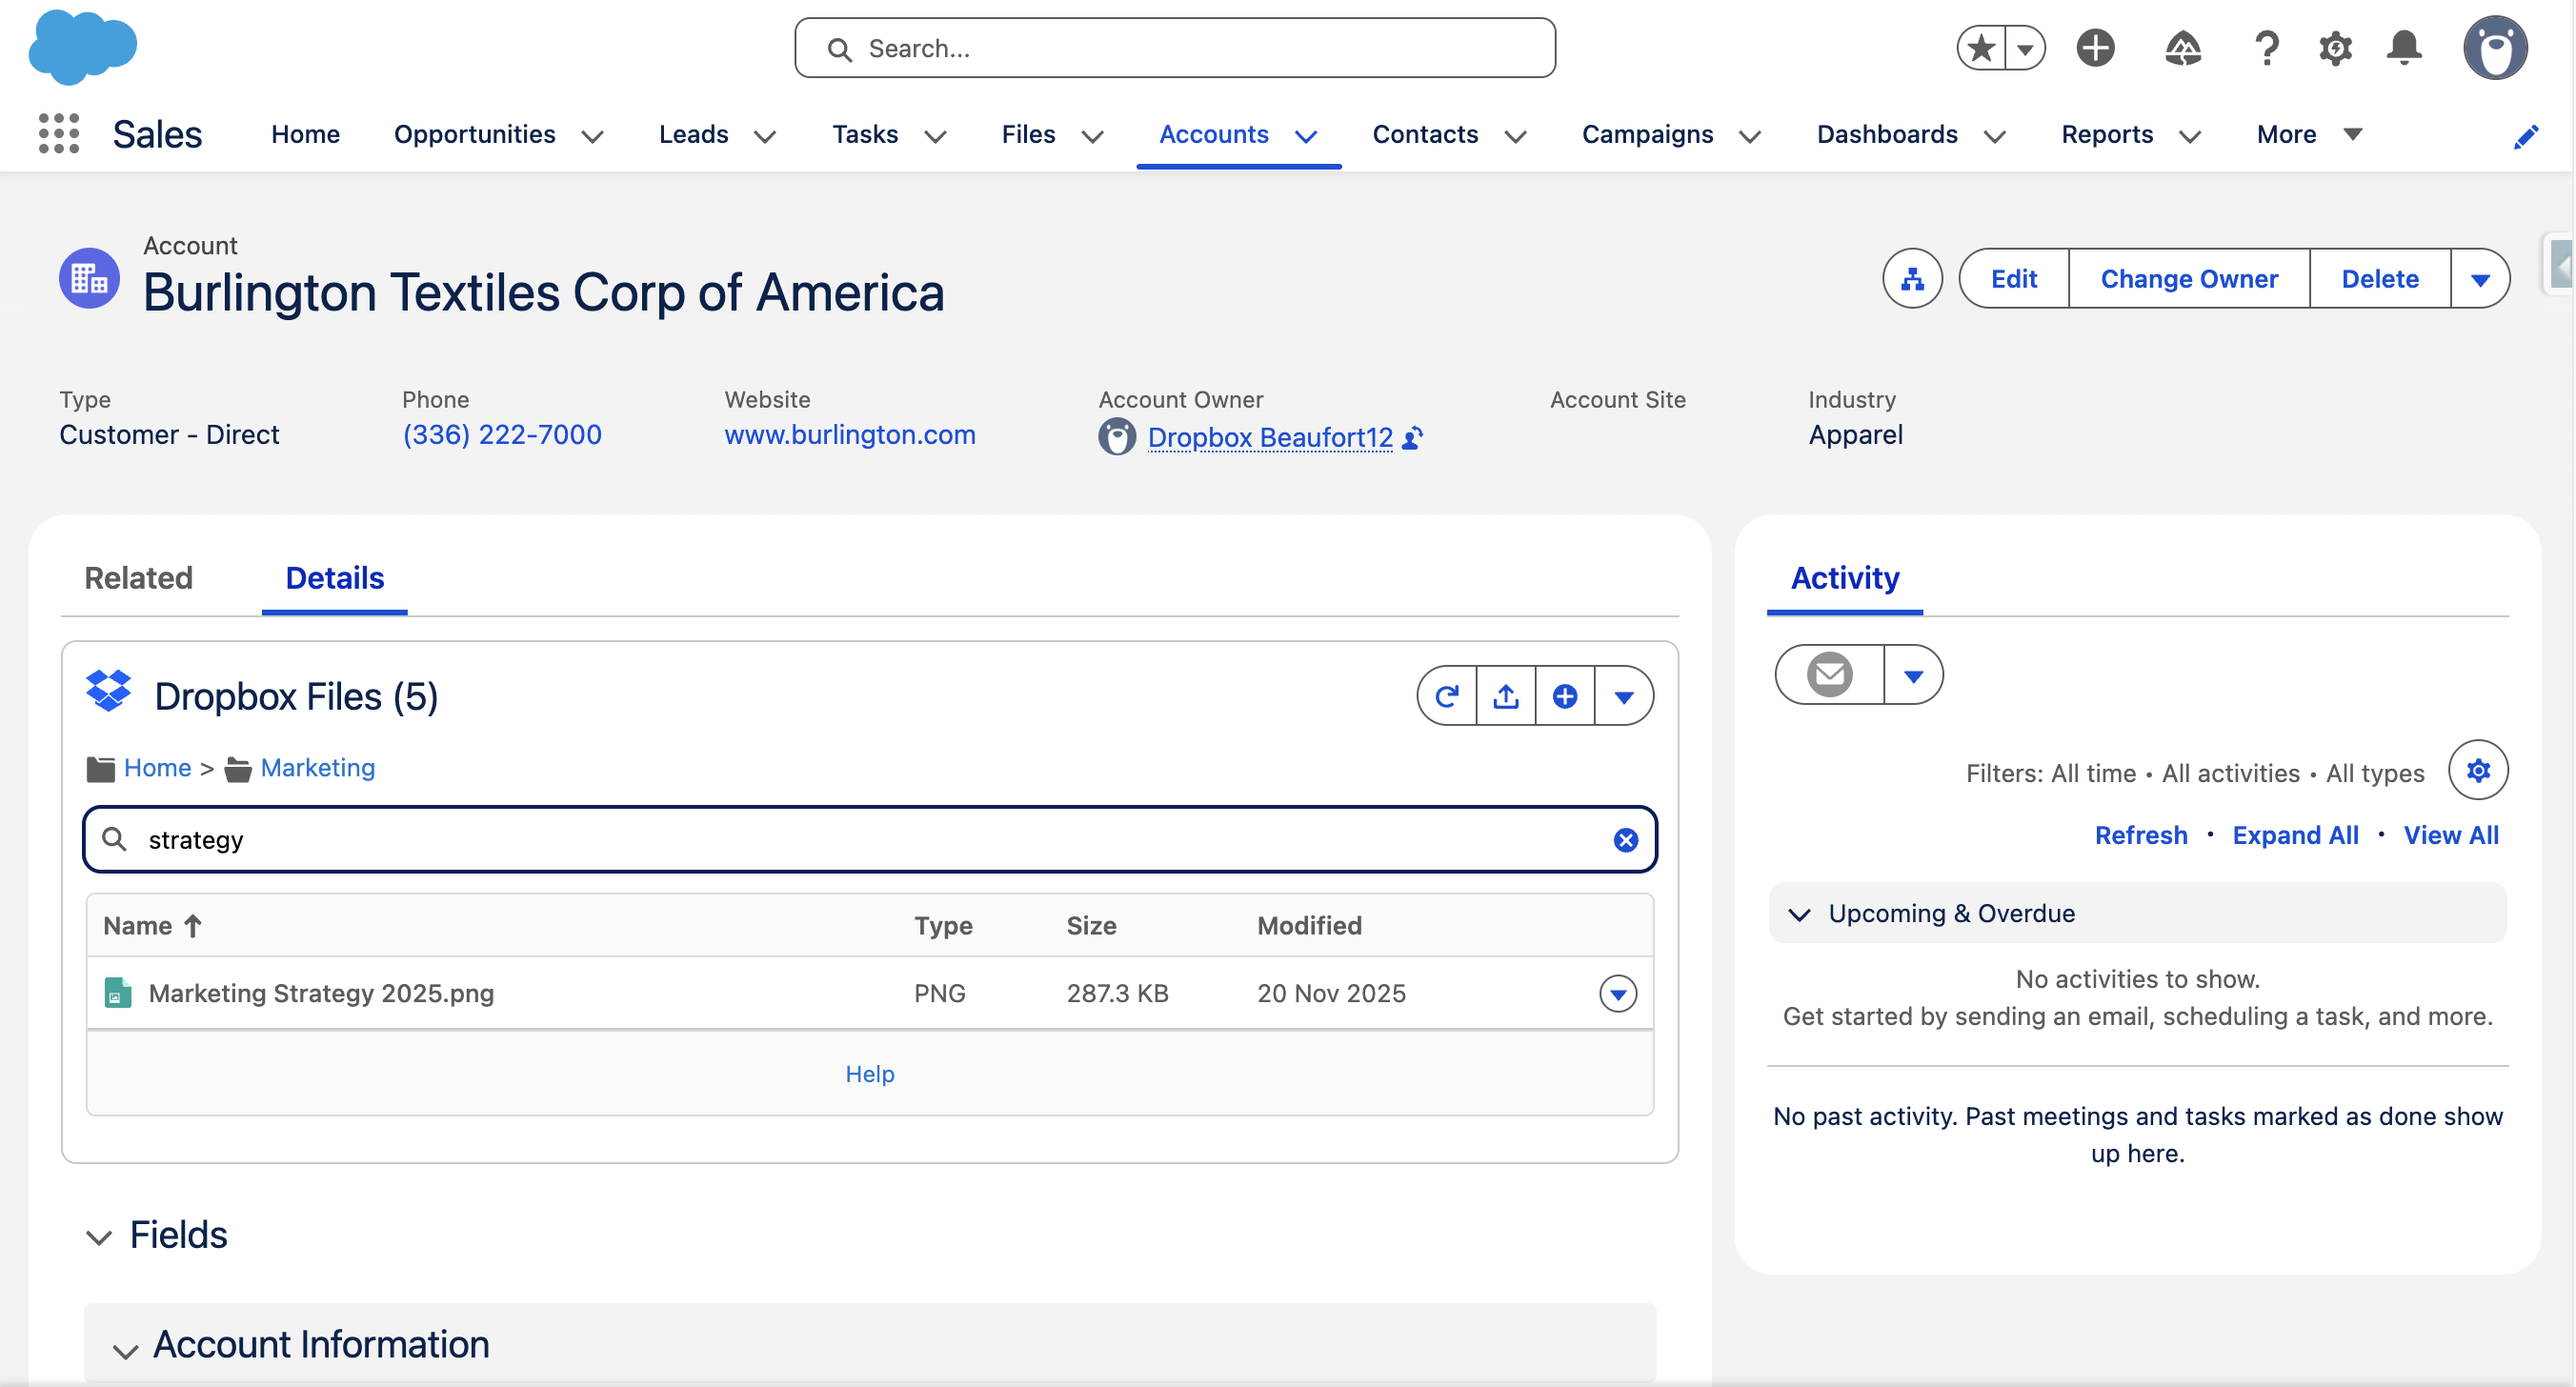Click the global Search box

pos(1175,48)
